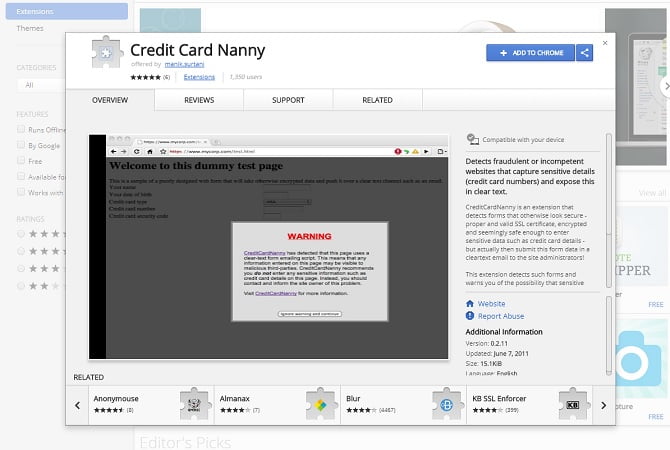Open the Anonymouse related extension
This screenshot has height=450, width=670.
(151, 405)
